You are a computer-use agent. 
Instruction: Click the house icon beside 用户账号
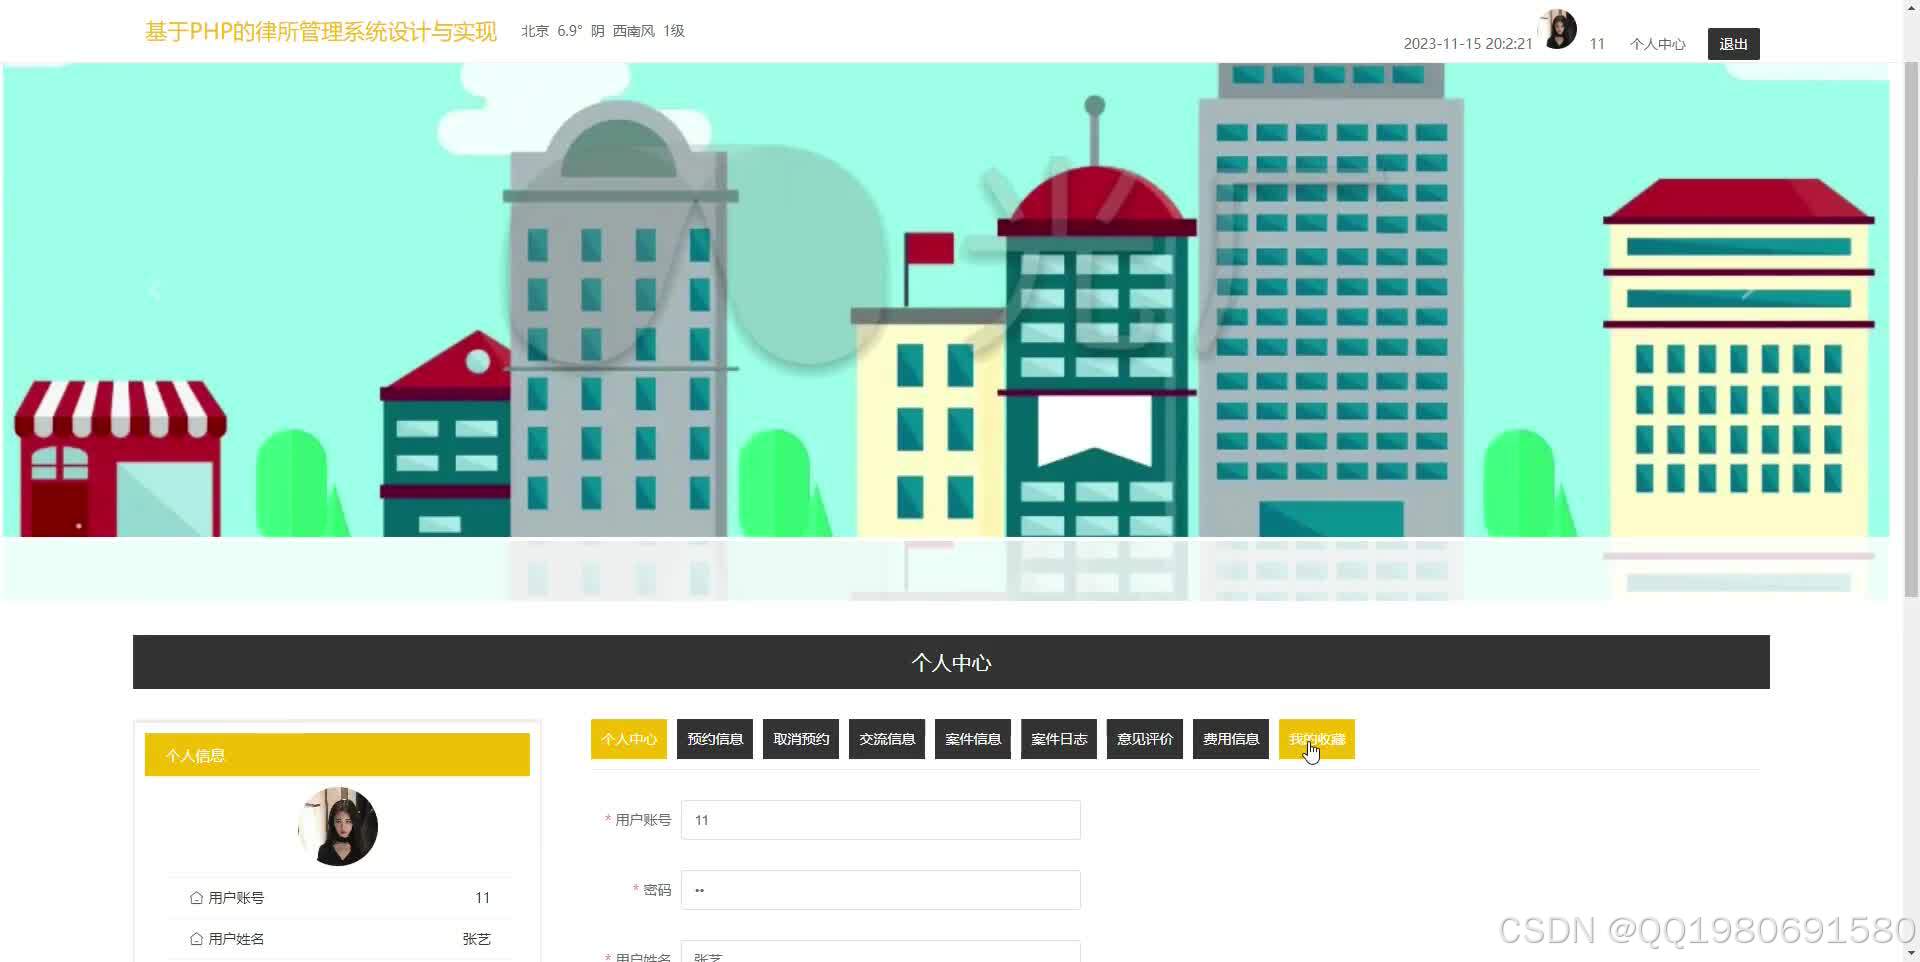(x=196, y=897)
